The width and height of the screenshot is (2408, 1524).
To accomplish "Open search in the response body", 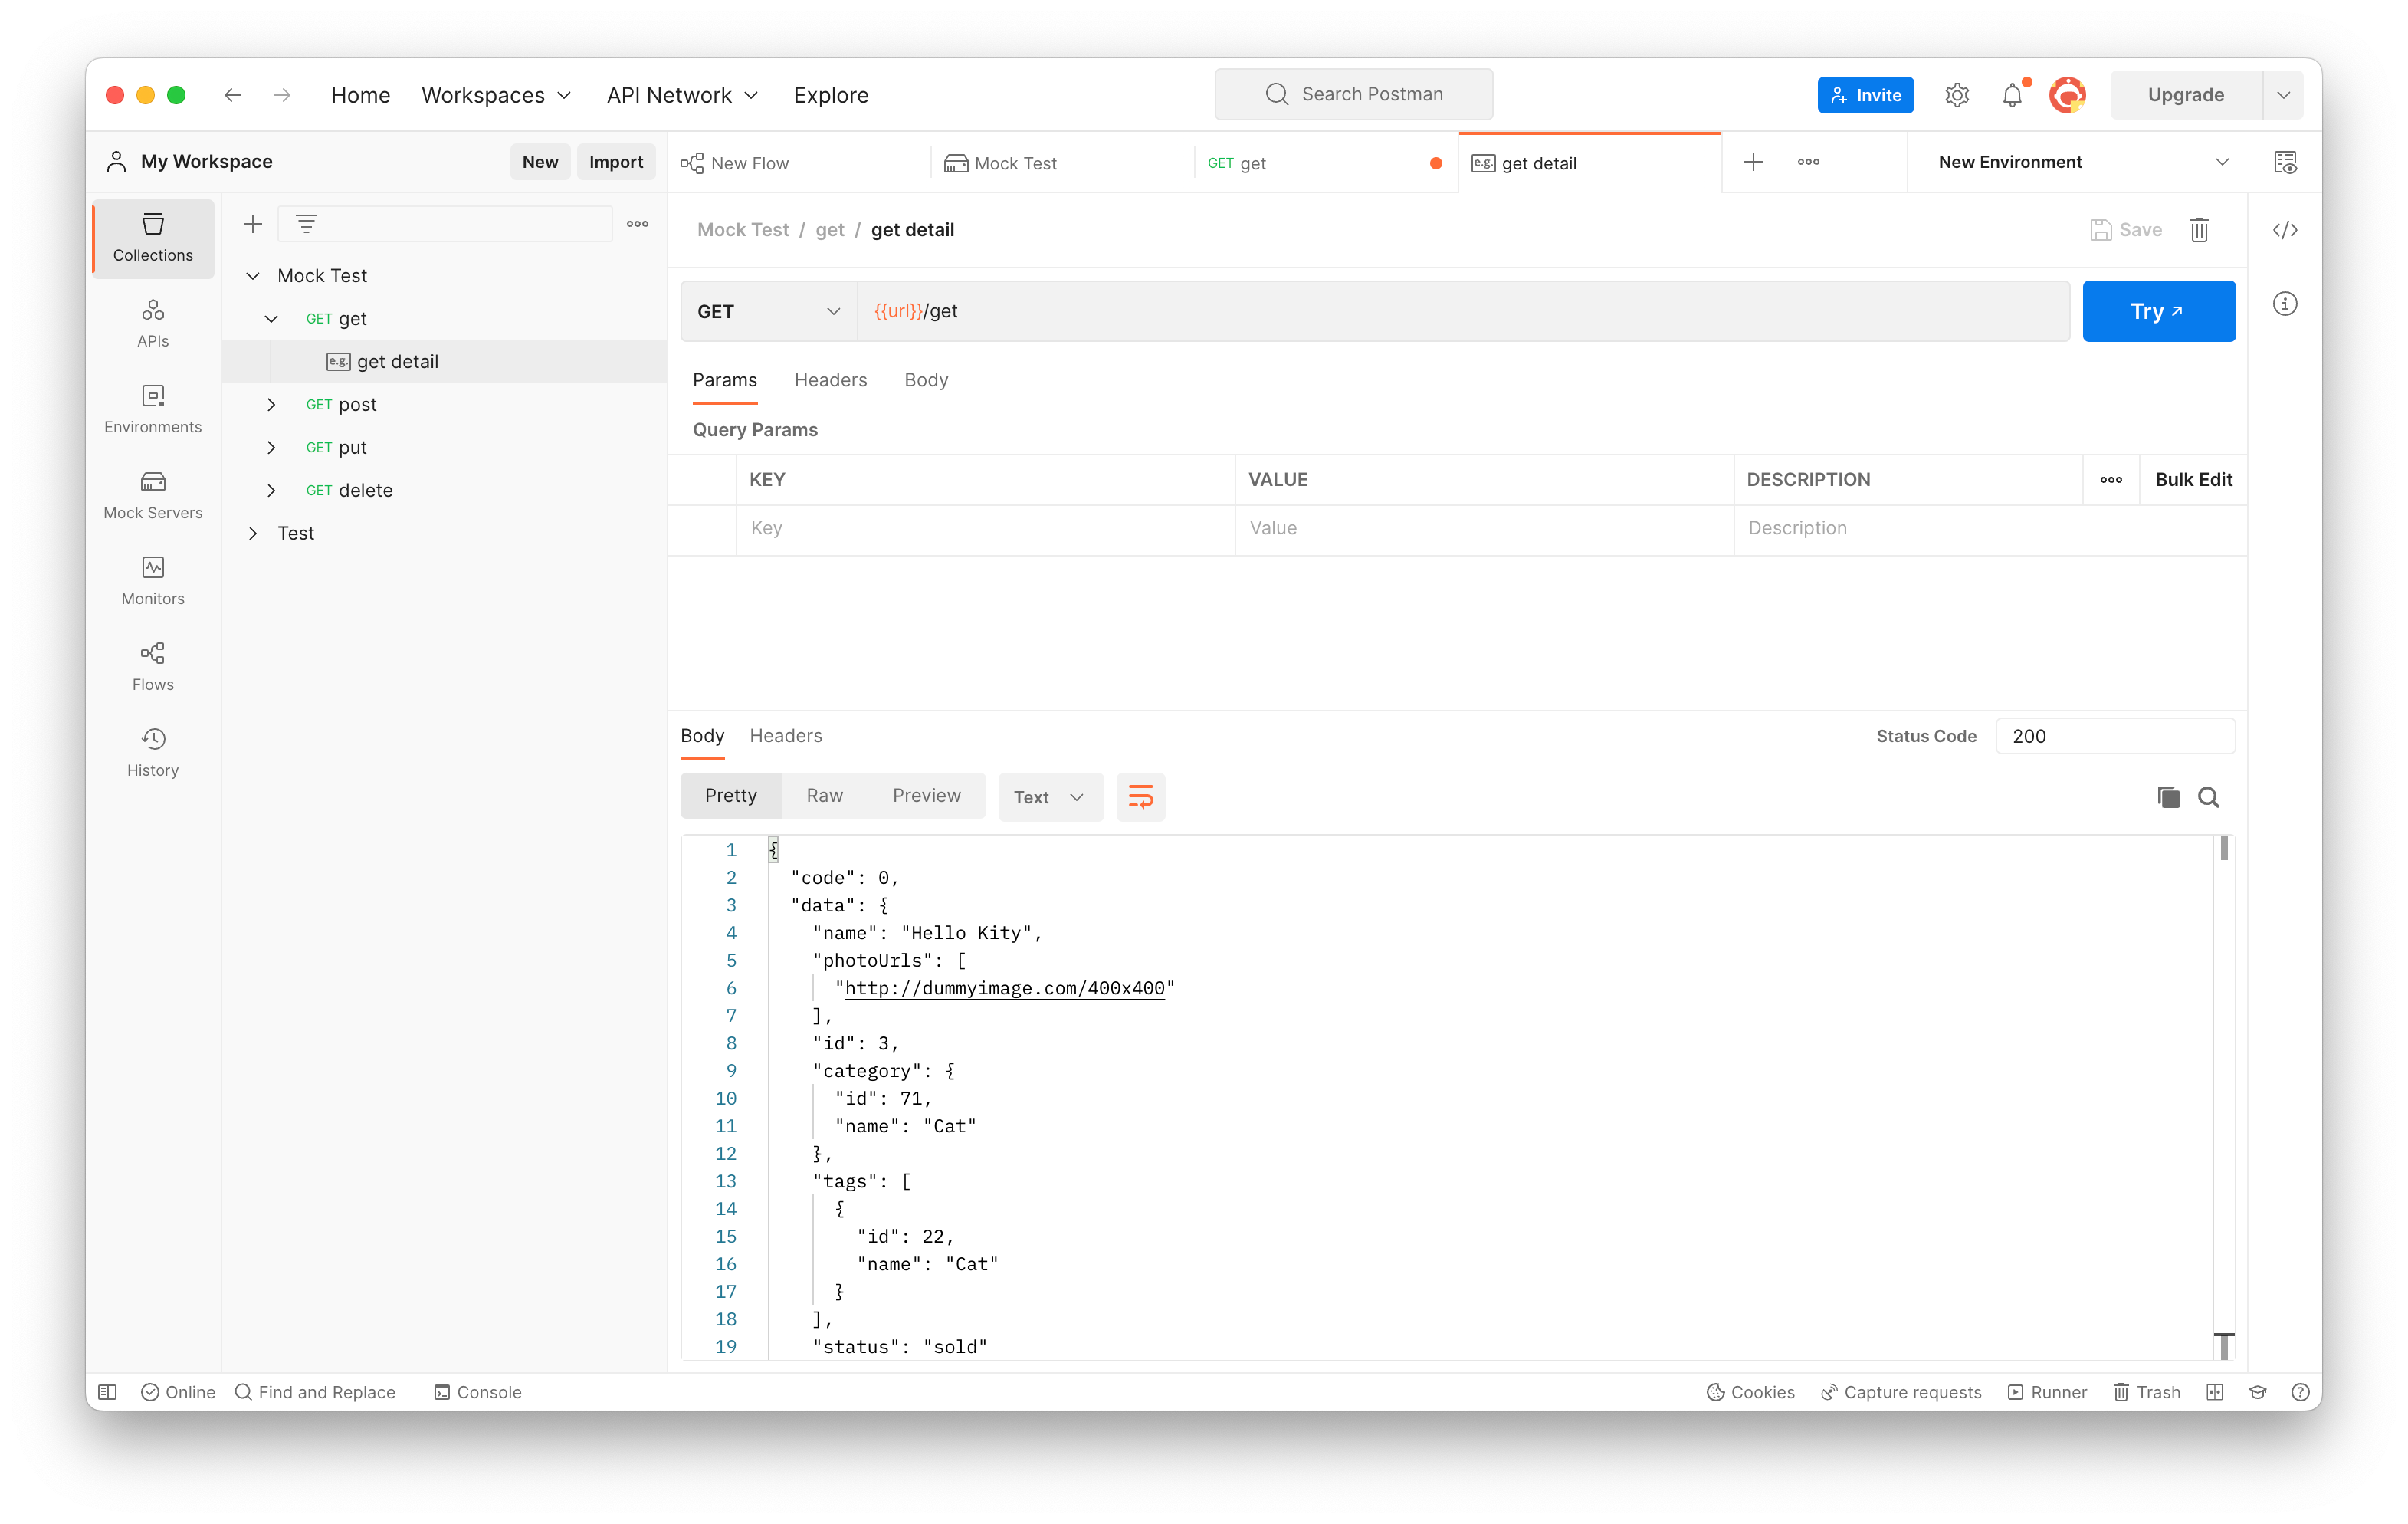I will point(2208,797).
